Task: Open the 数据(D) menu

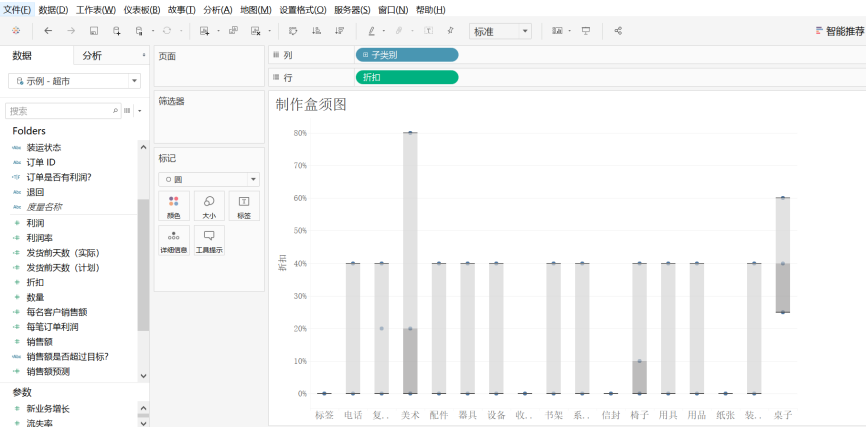Action: [x=54, y=10]
